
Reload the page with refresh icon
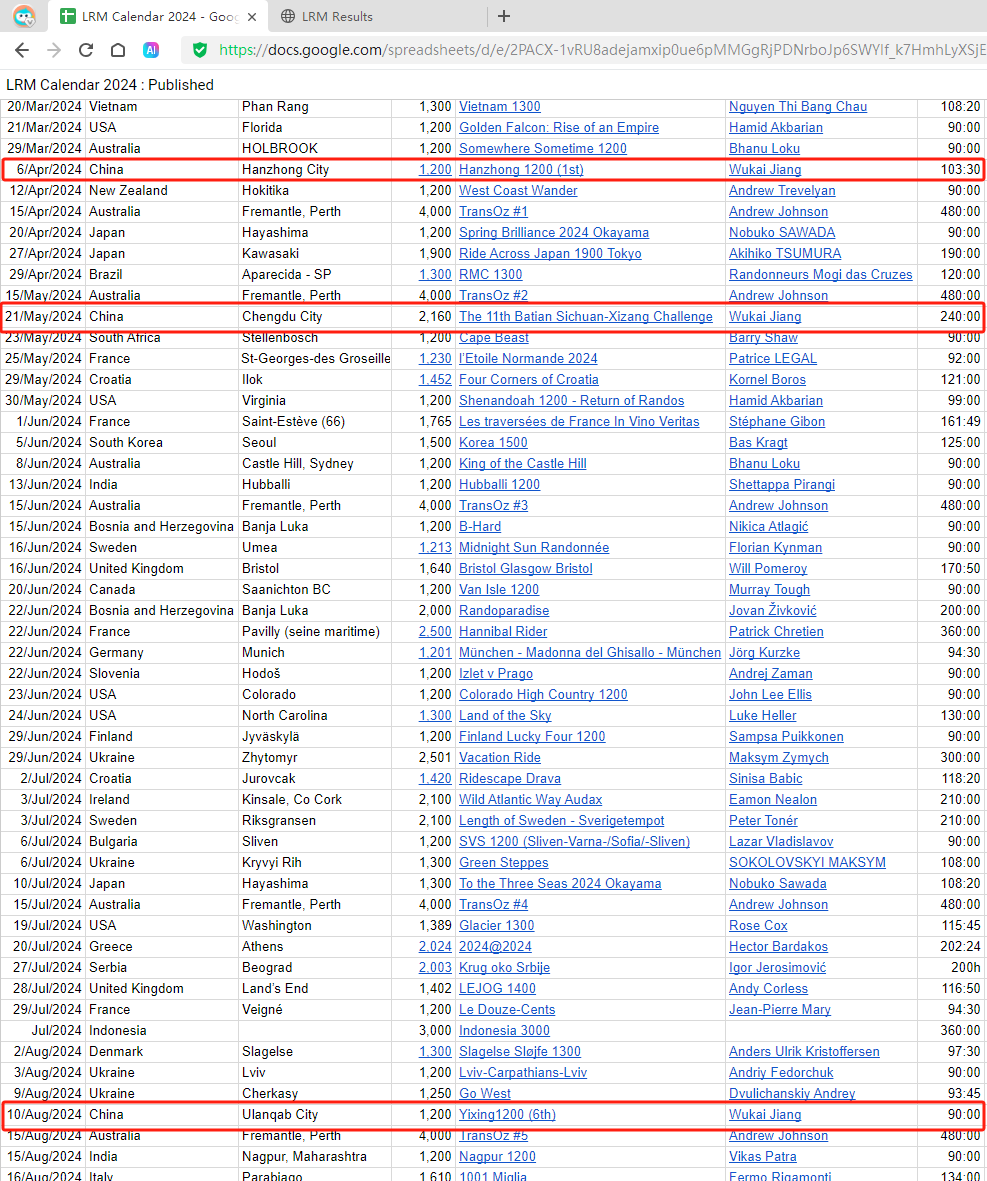coord(86,50)
